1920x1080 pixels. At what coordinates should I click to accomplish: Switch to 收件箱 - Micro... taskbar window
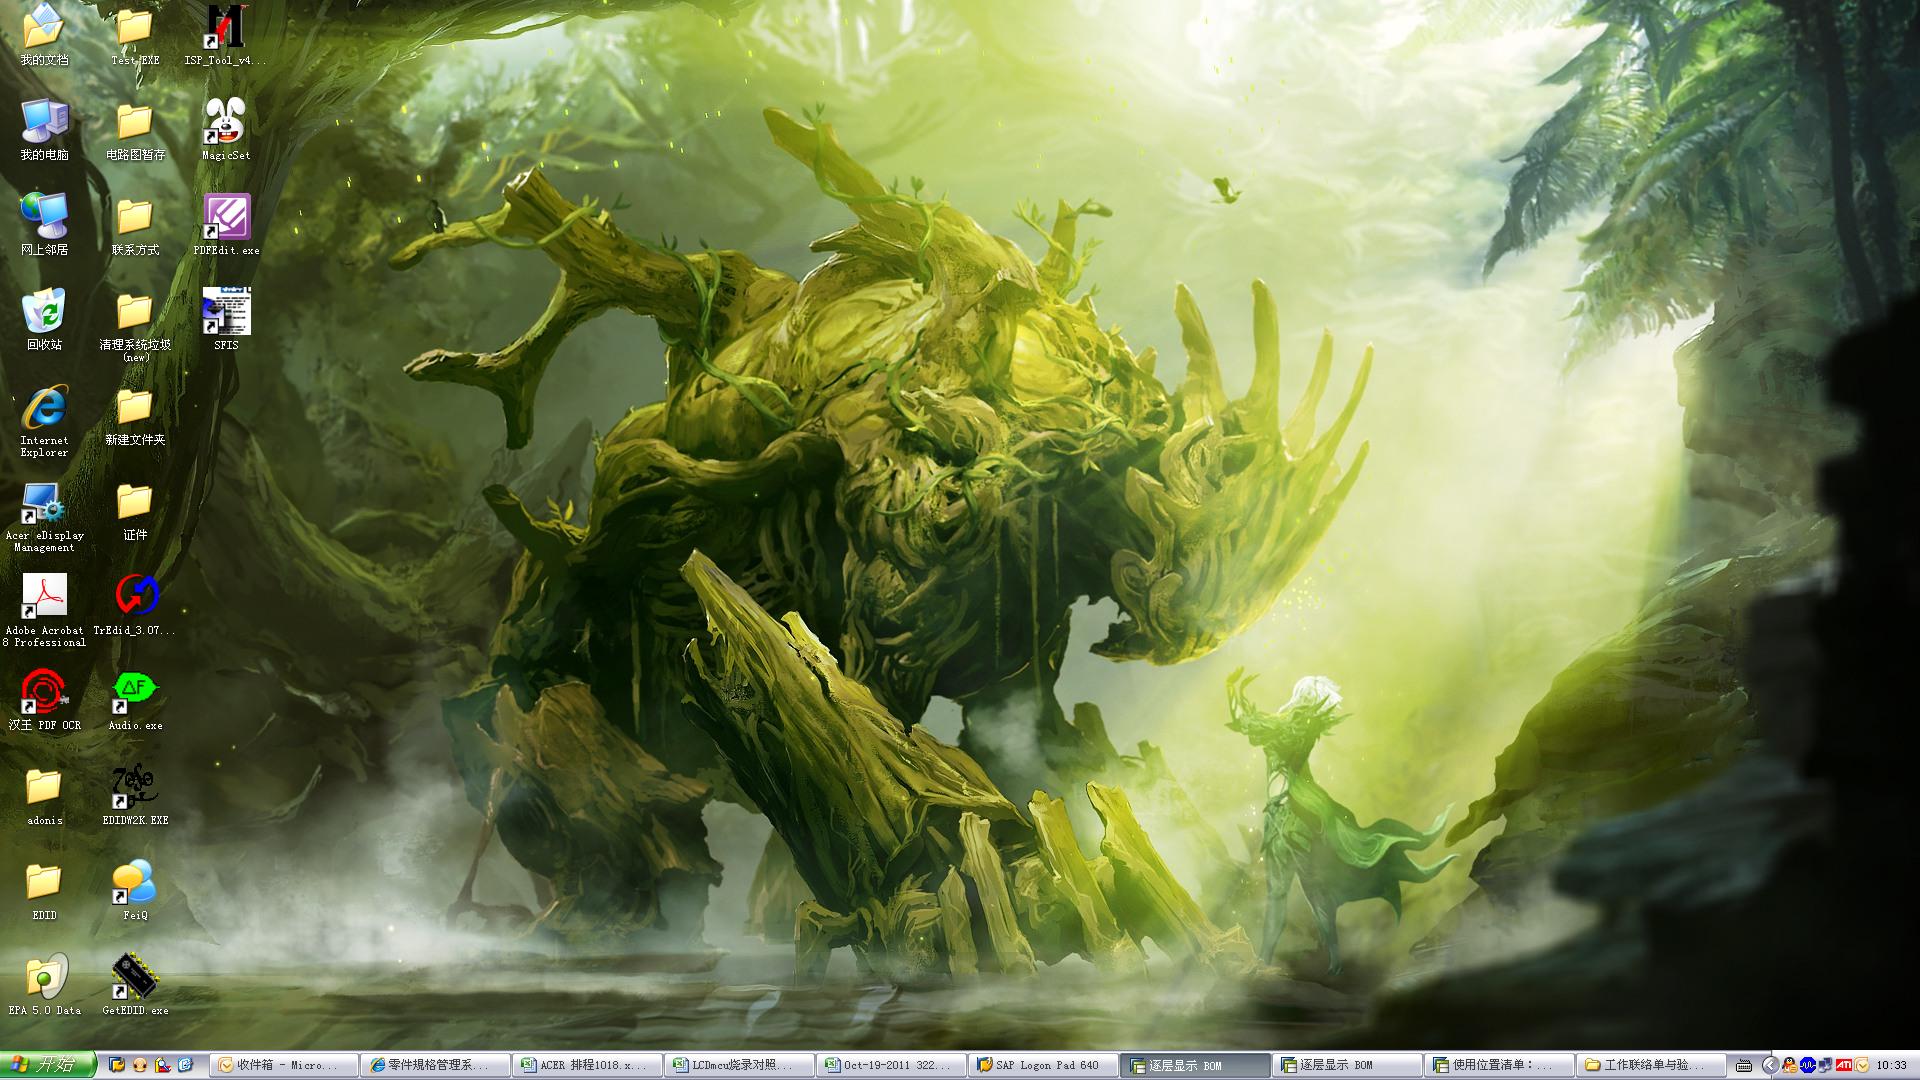(286, 1065)
